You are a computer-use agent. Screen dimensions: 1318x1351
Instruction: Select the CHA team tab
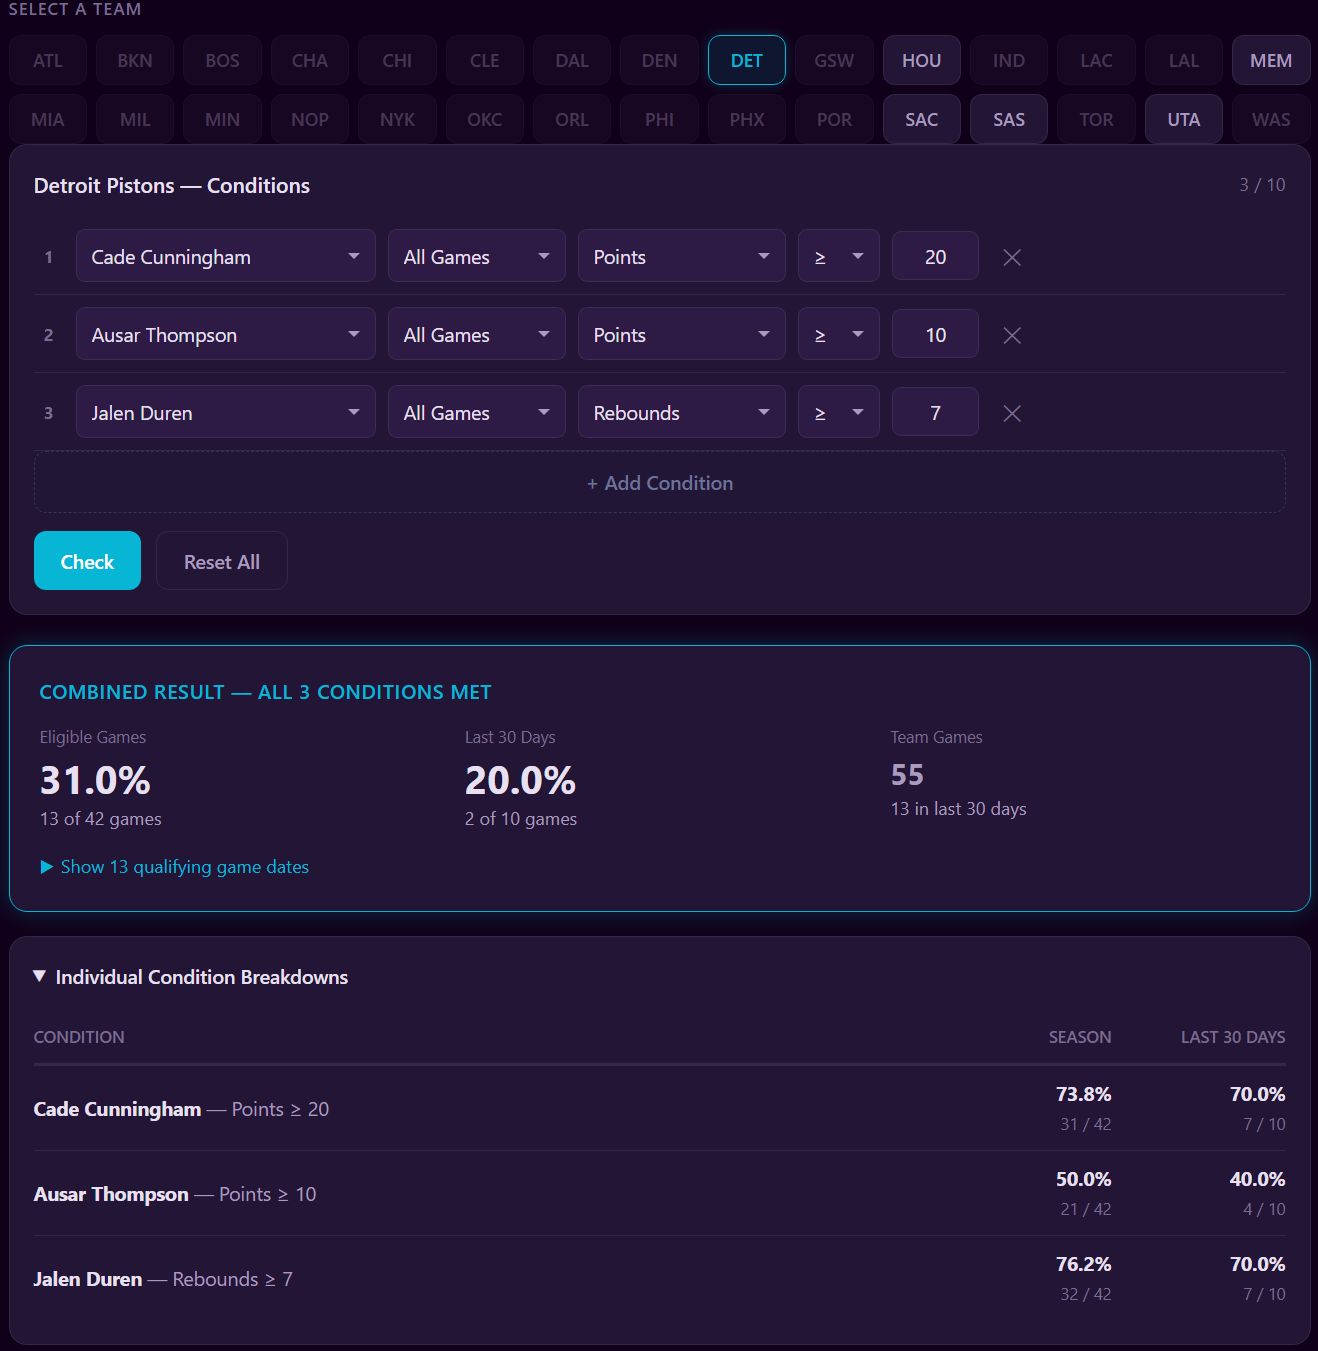(x=310, y=61)
